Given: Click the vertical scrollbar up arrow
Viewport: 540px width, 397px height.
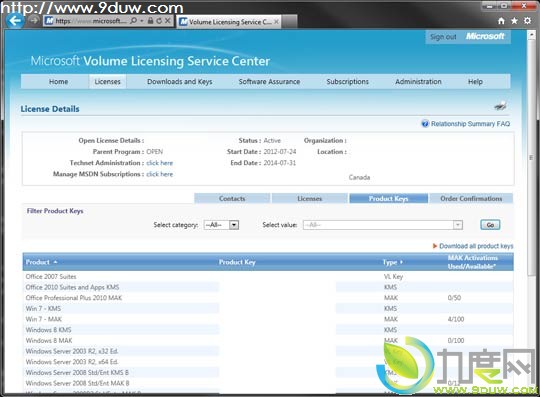Looking at the screenshot, I should tap(531, 34).
